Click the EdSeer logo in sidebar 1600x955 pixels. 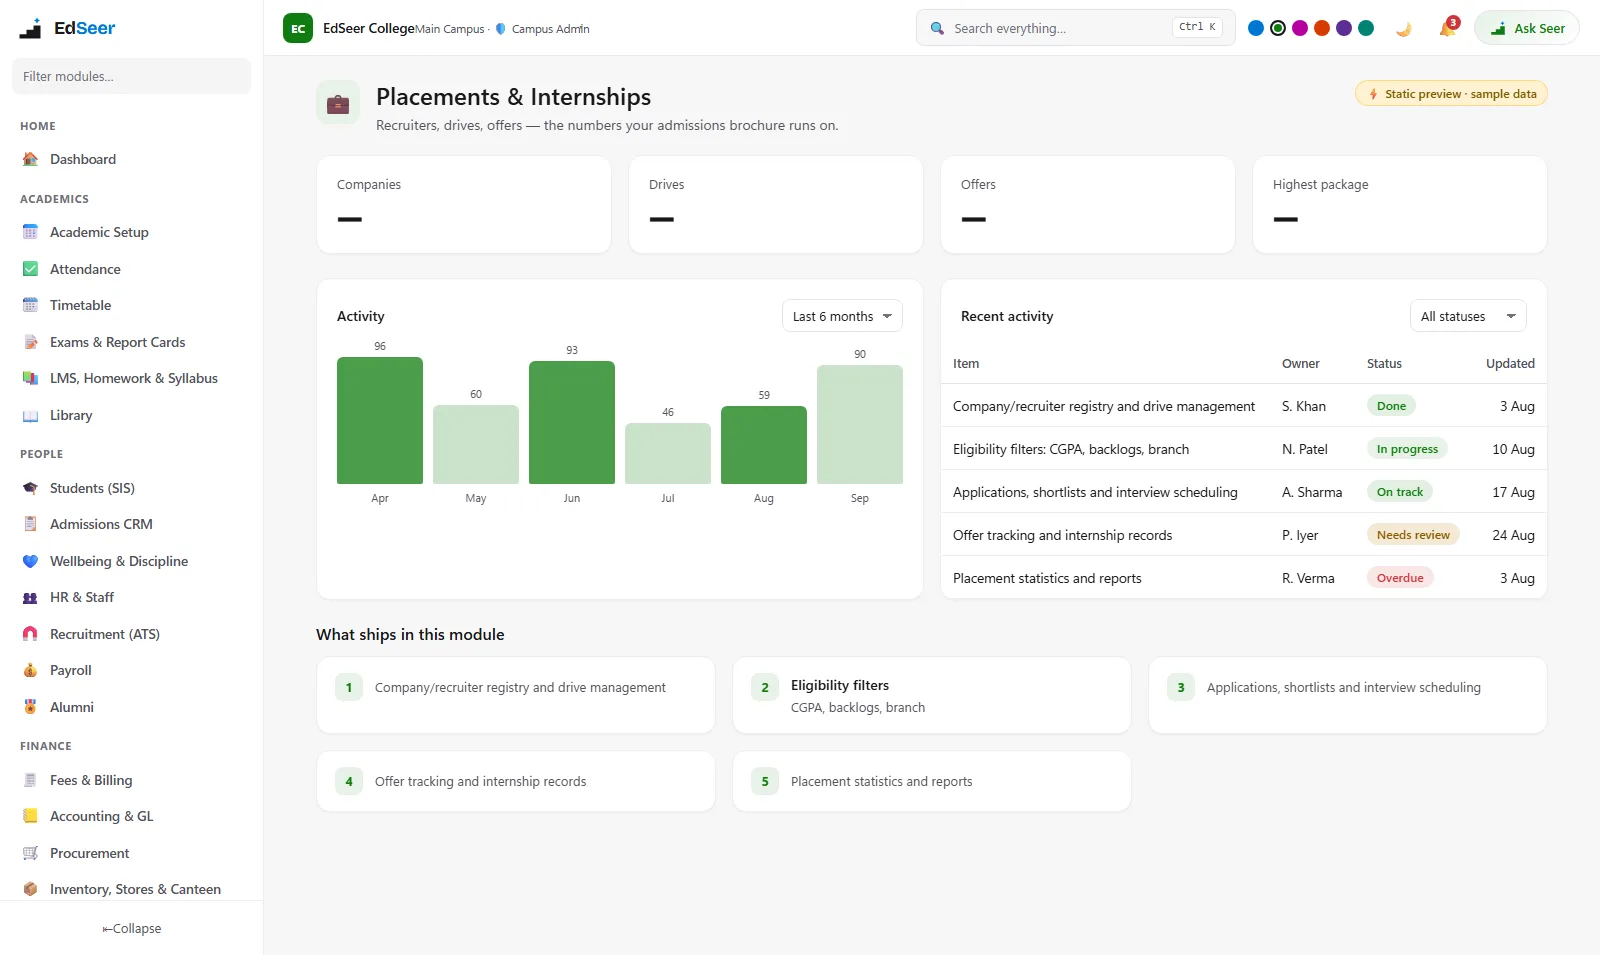68,28
